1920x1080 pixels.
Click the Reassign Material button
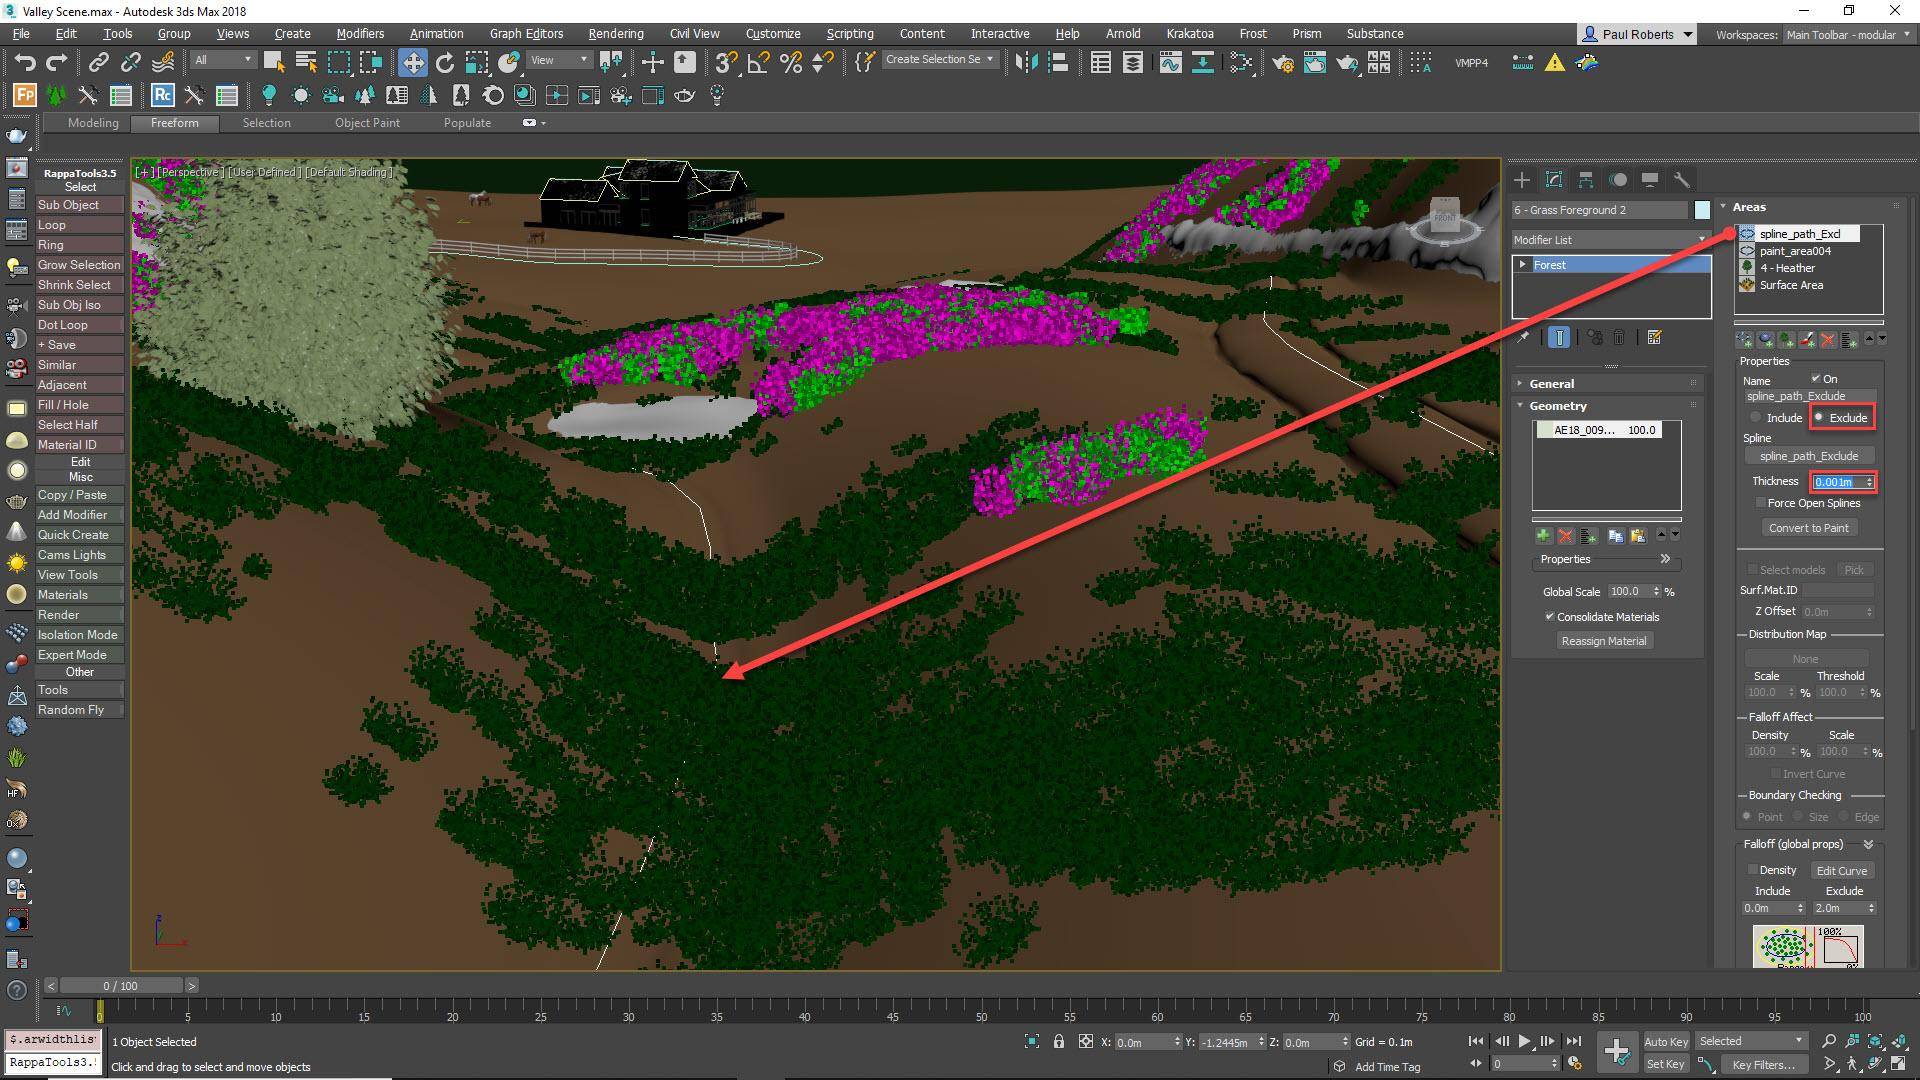pyautogui.click(x=1604, y=640)
